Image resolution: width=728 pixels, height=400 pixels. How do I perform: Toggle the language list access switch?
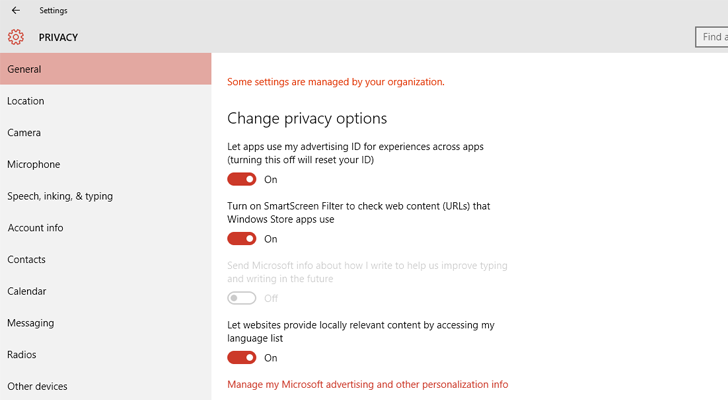(241, 357)
